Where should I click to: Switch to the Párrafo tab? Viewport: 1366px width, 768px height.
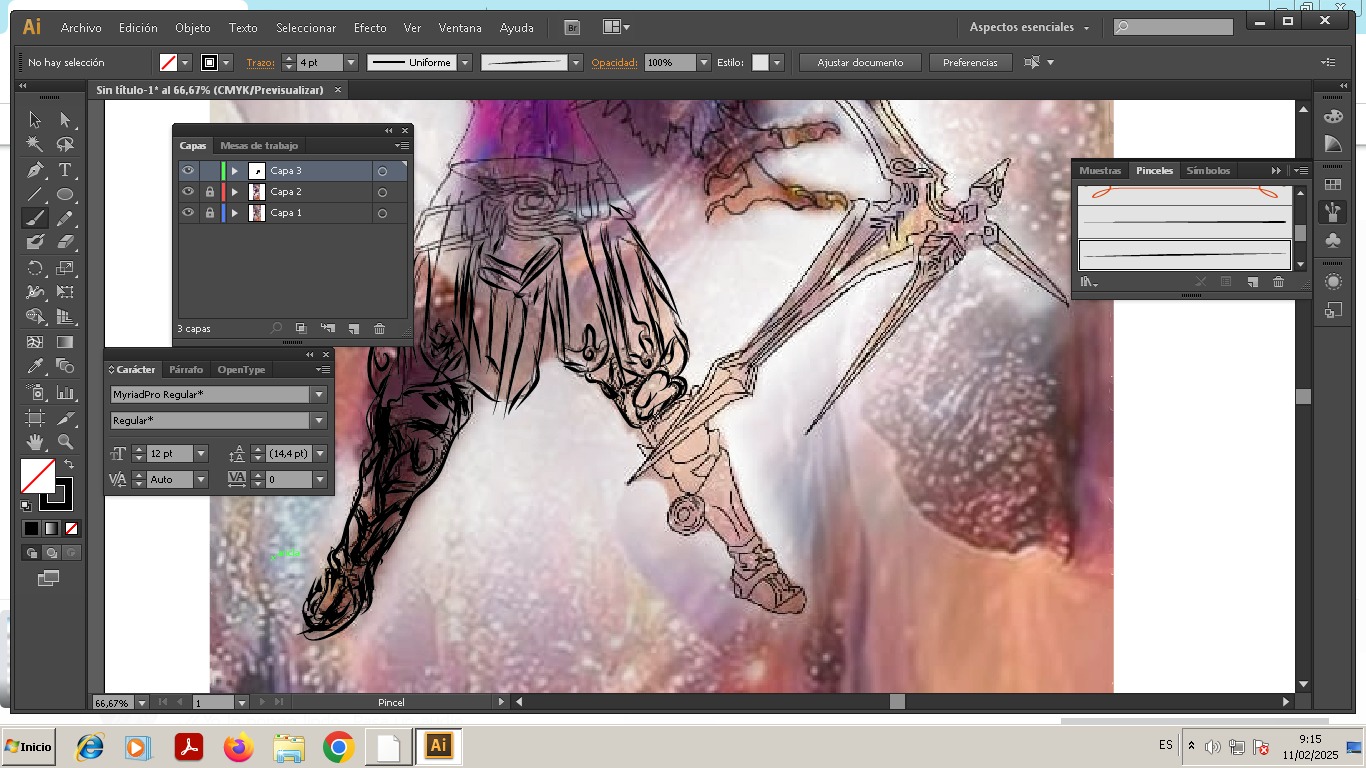[186, 370]
